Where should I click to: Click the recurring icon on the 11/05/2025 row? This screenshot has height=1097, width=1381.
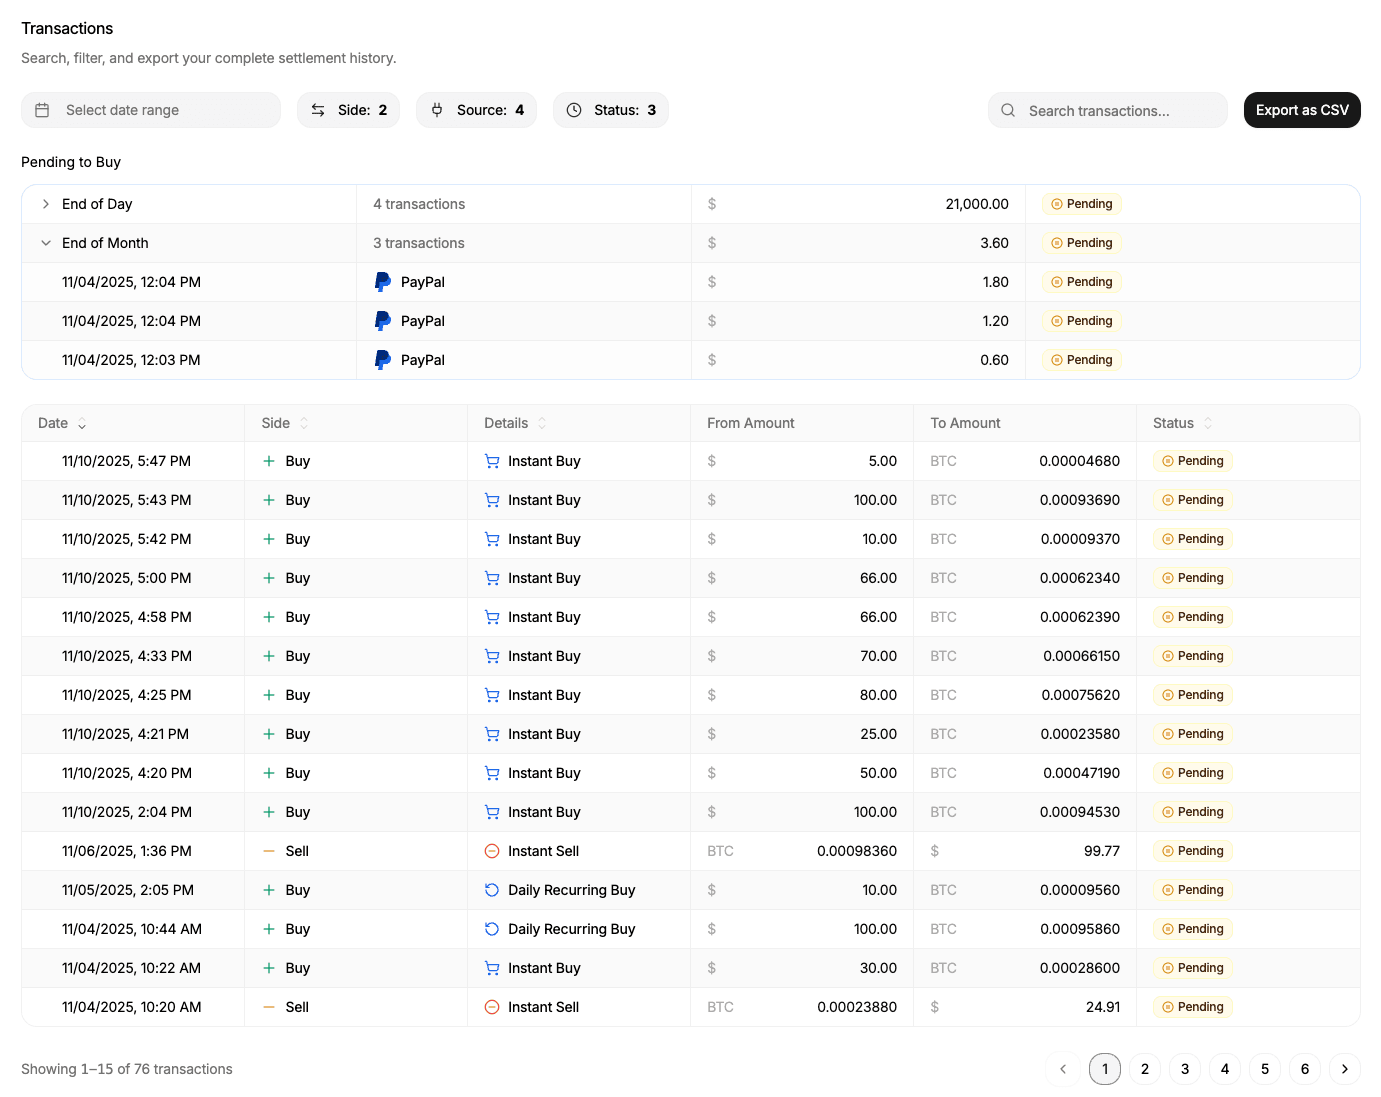click(x=492, y=890)
